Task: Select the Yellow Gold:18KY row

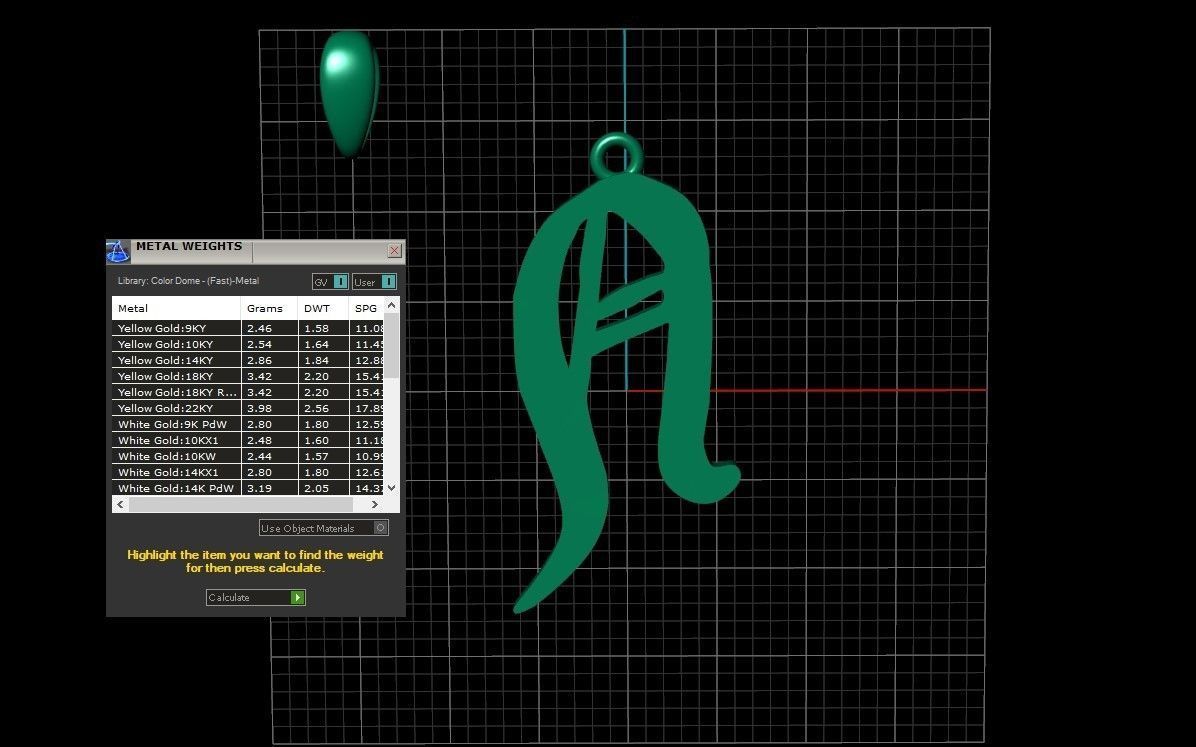Action: point(248,376)
